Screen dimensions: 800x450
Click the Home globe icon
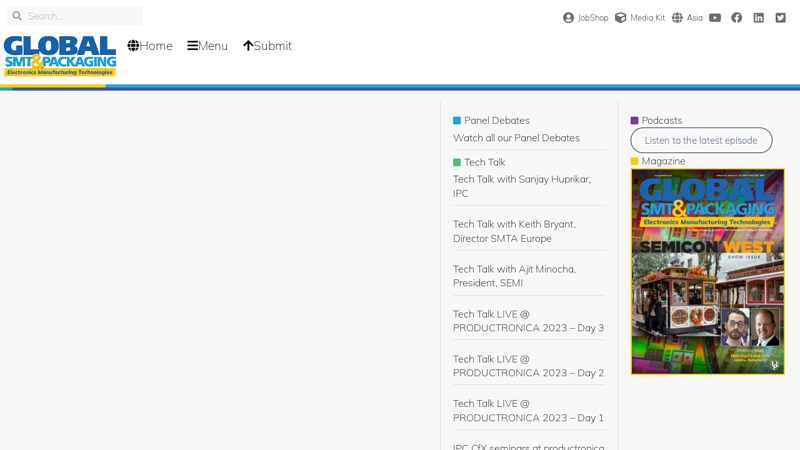(133, 45)
